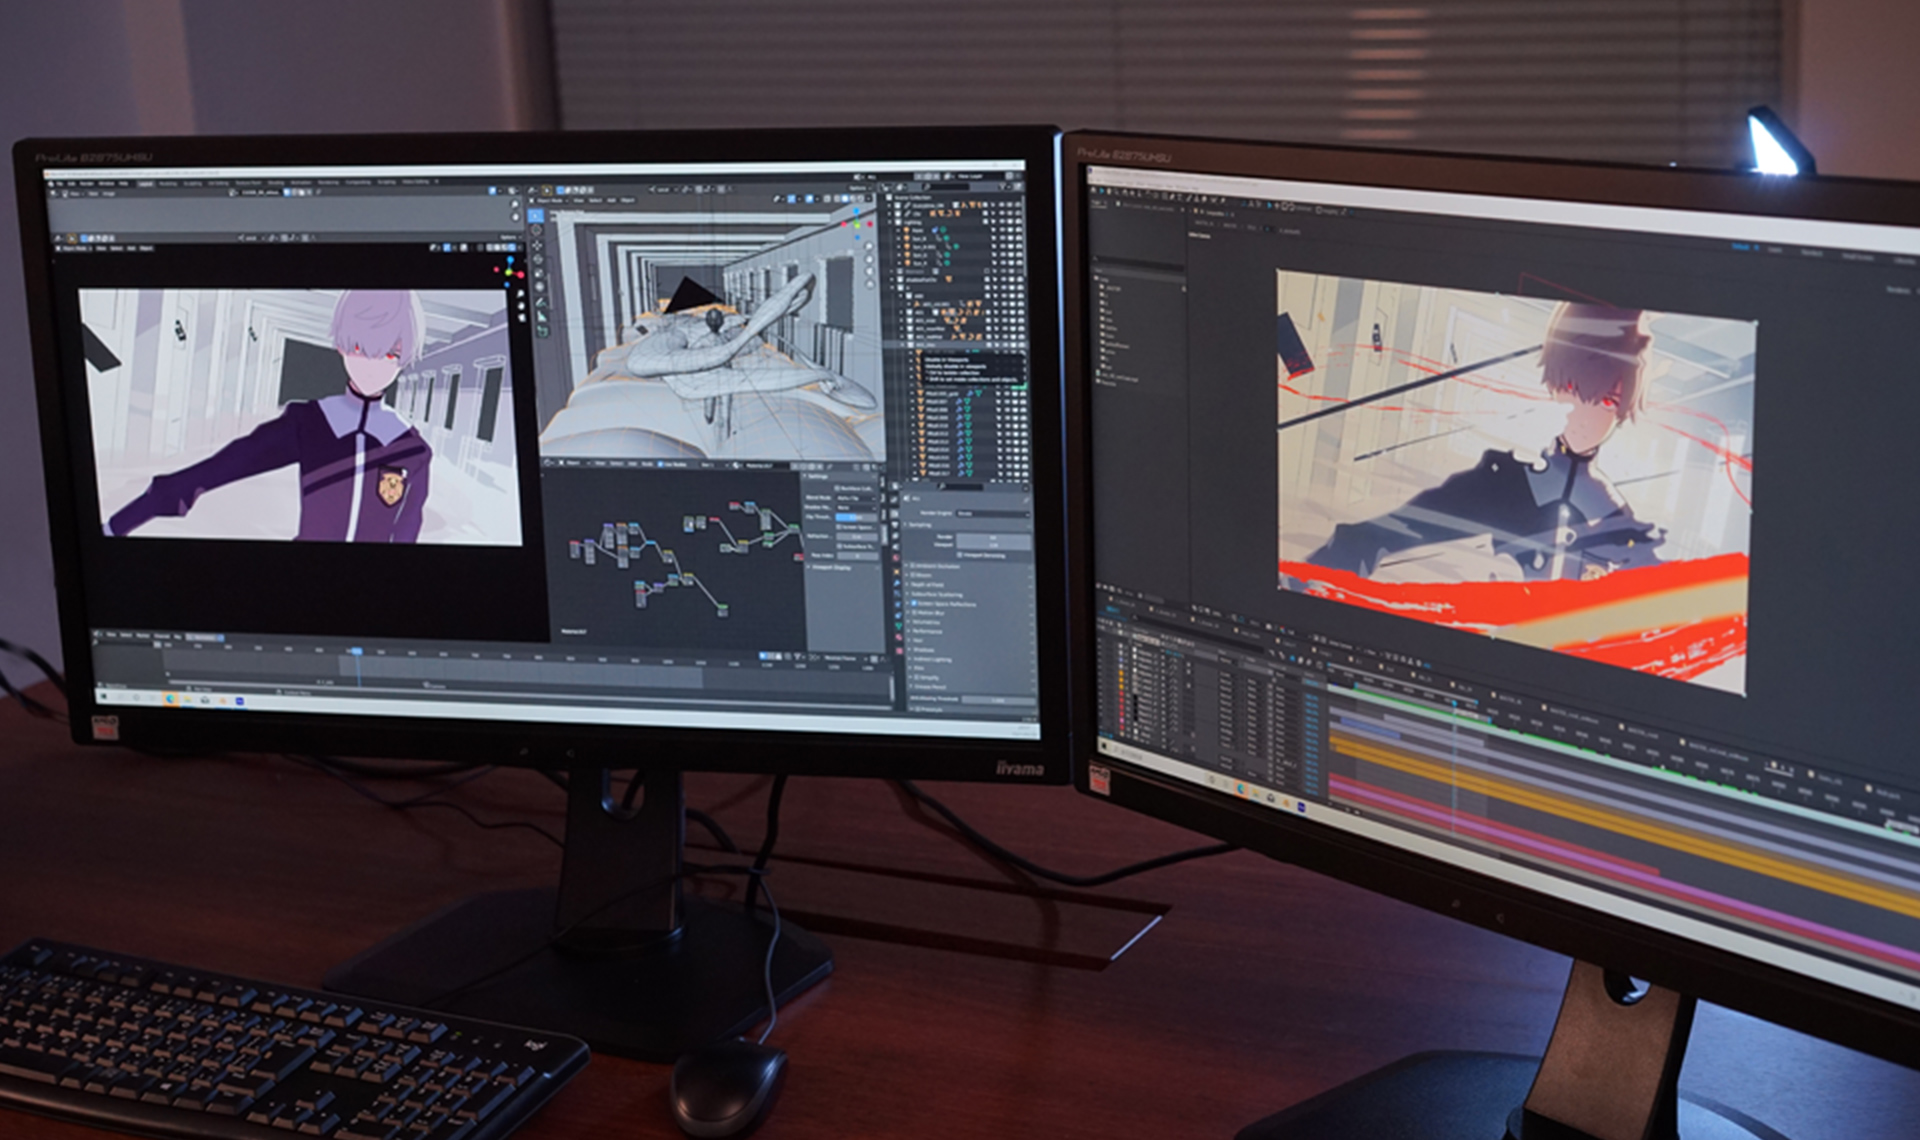Enable the Ambient Occlusion checkbox

911,566
